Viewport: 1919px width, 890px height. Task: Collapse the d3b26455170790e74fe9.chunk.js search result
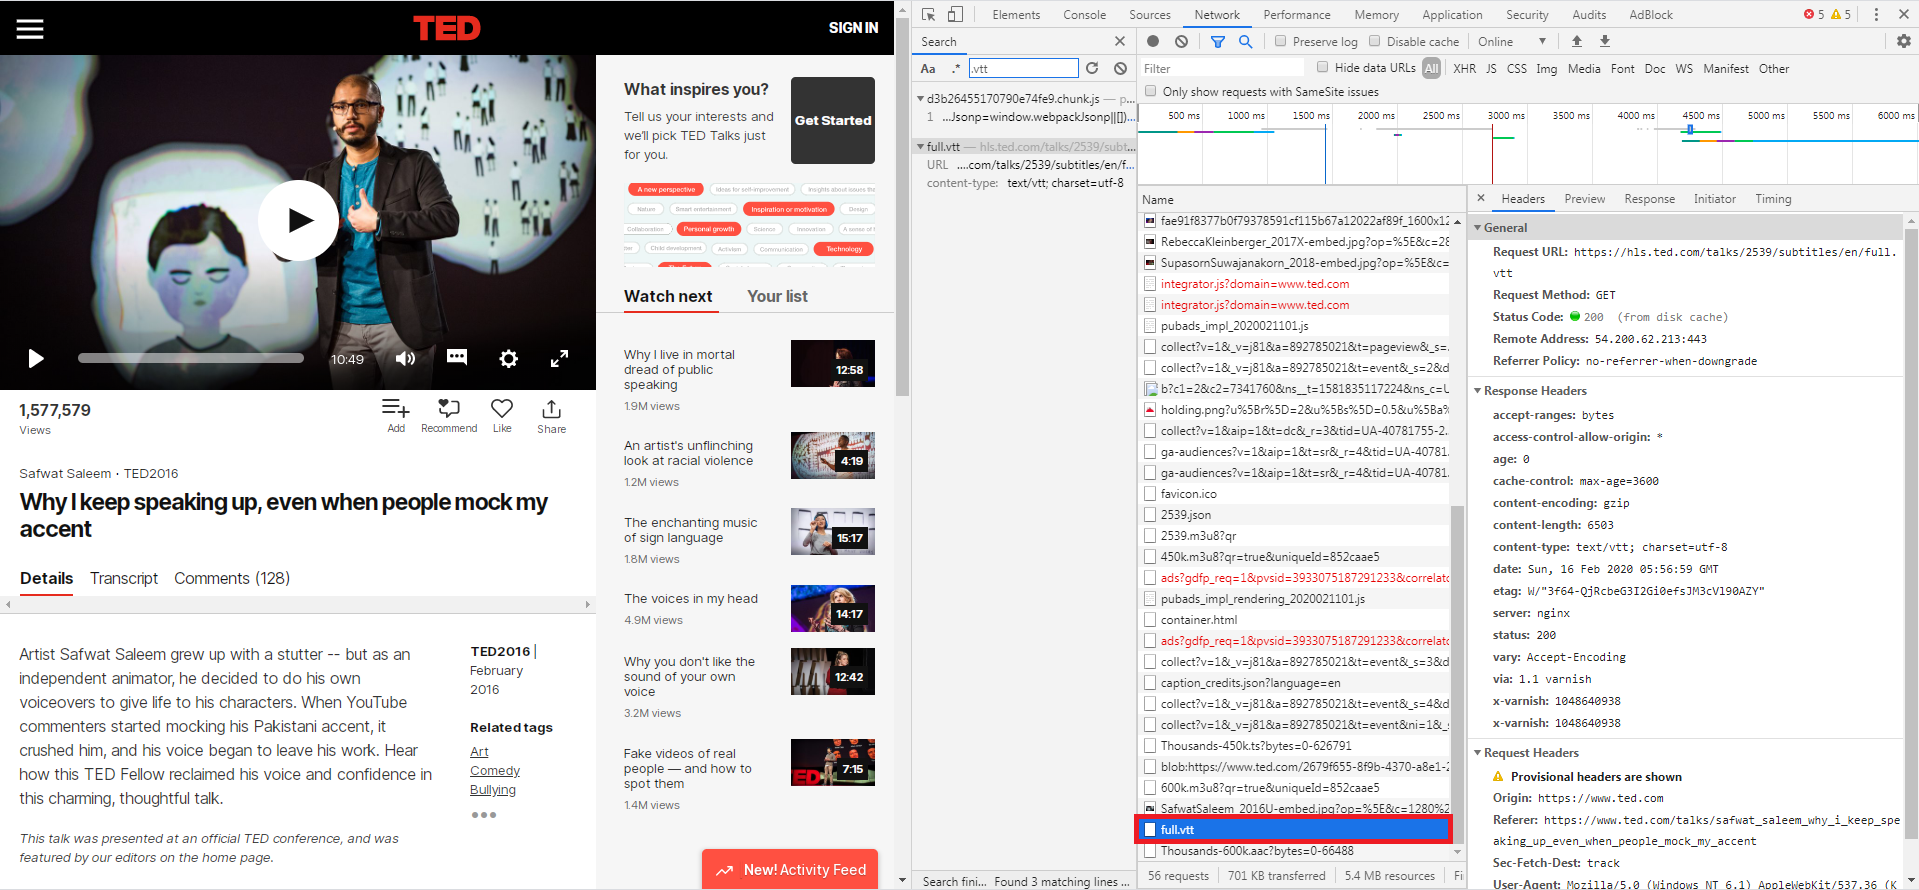click(920, 98)
